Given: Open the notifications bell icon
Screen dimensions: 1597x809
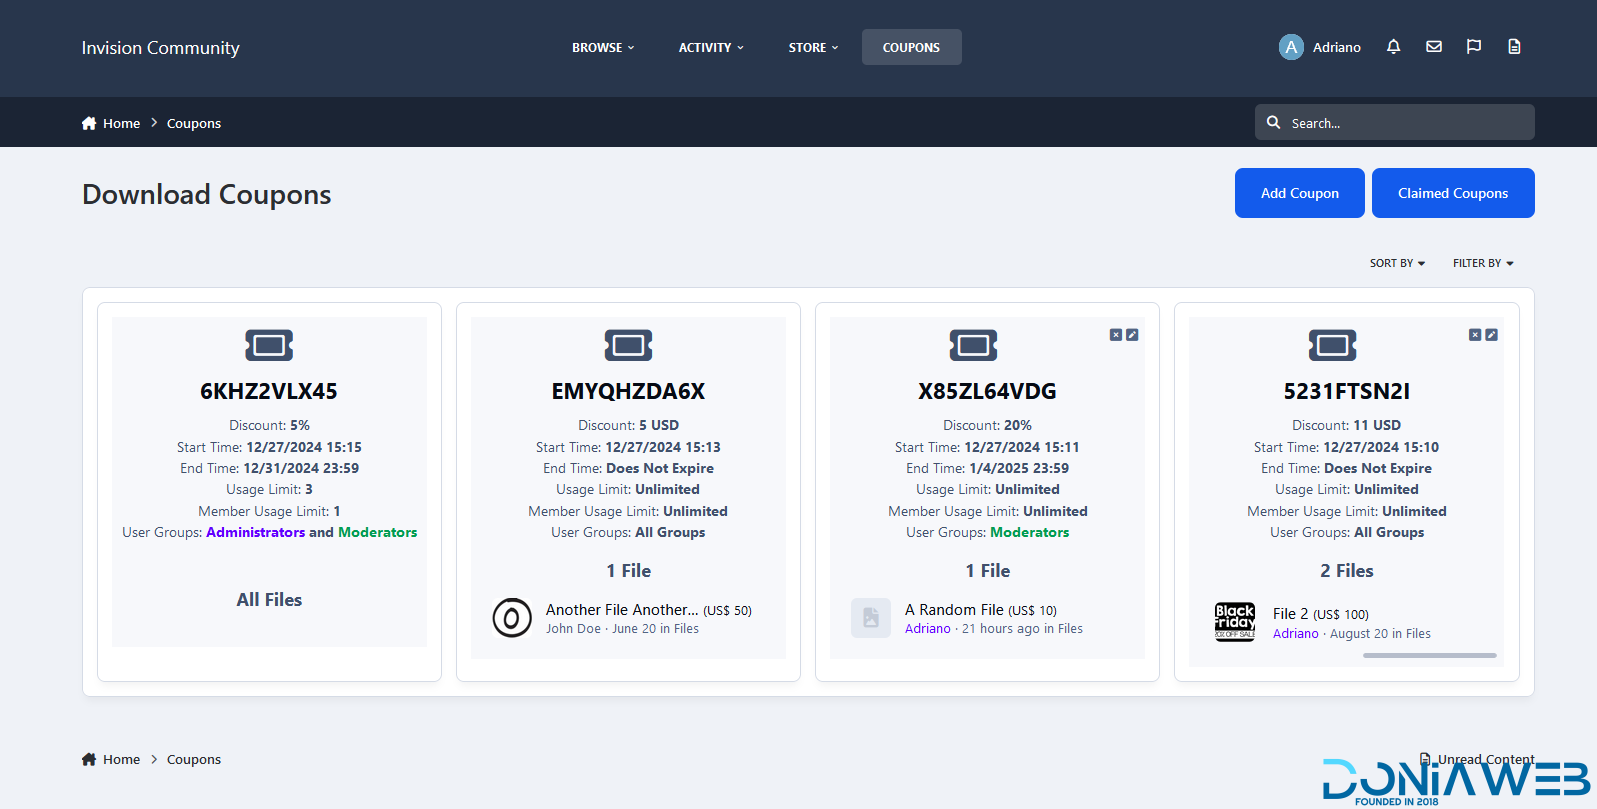Looking at the screenshot, I should pyautogui.click(x=1393, y=47).
